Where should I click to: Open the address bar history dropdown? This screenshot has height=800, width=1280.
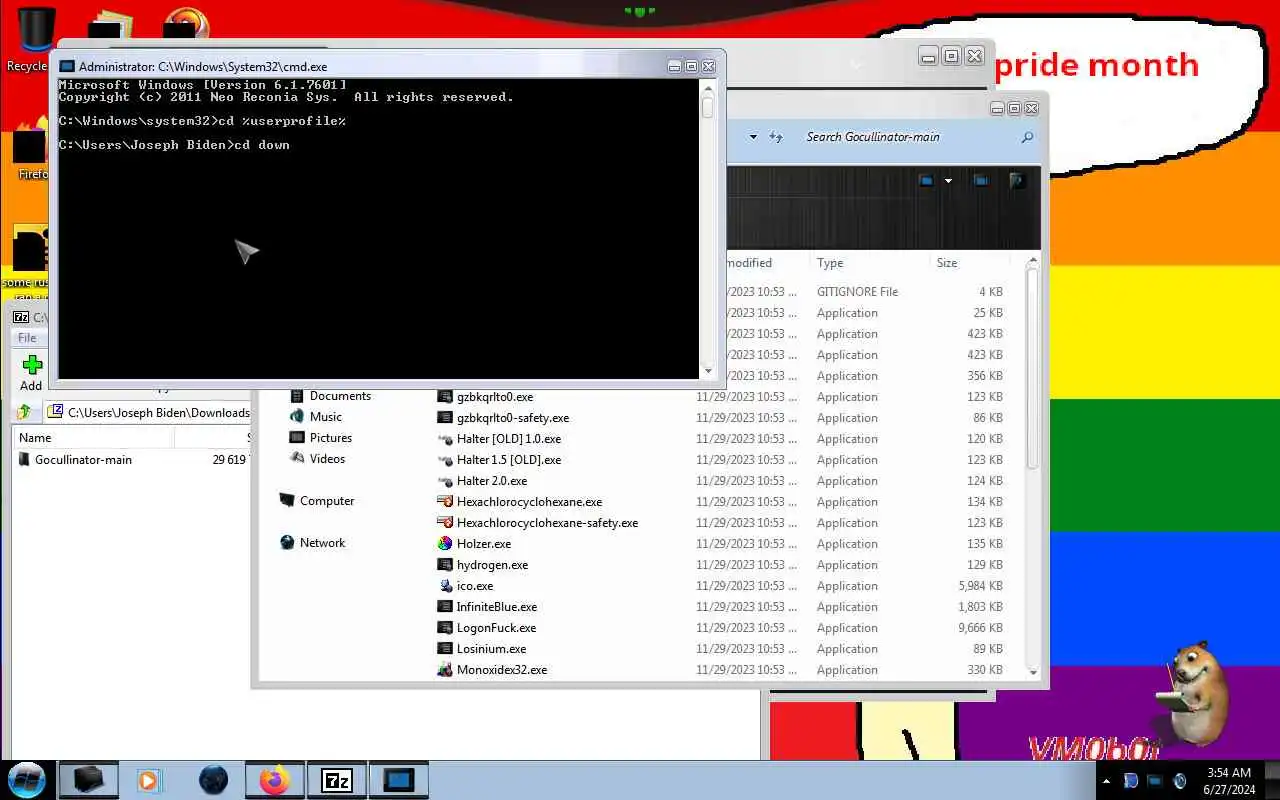tap(753, 137)
